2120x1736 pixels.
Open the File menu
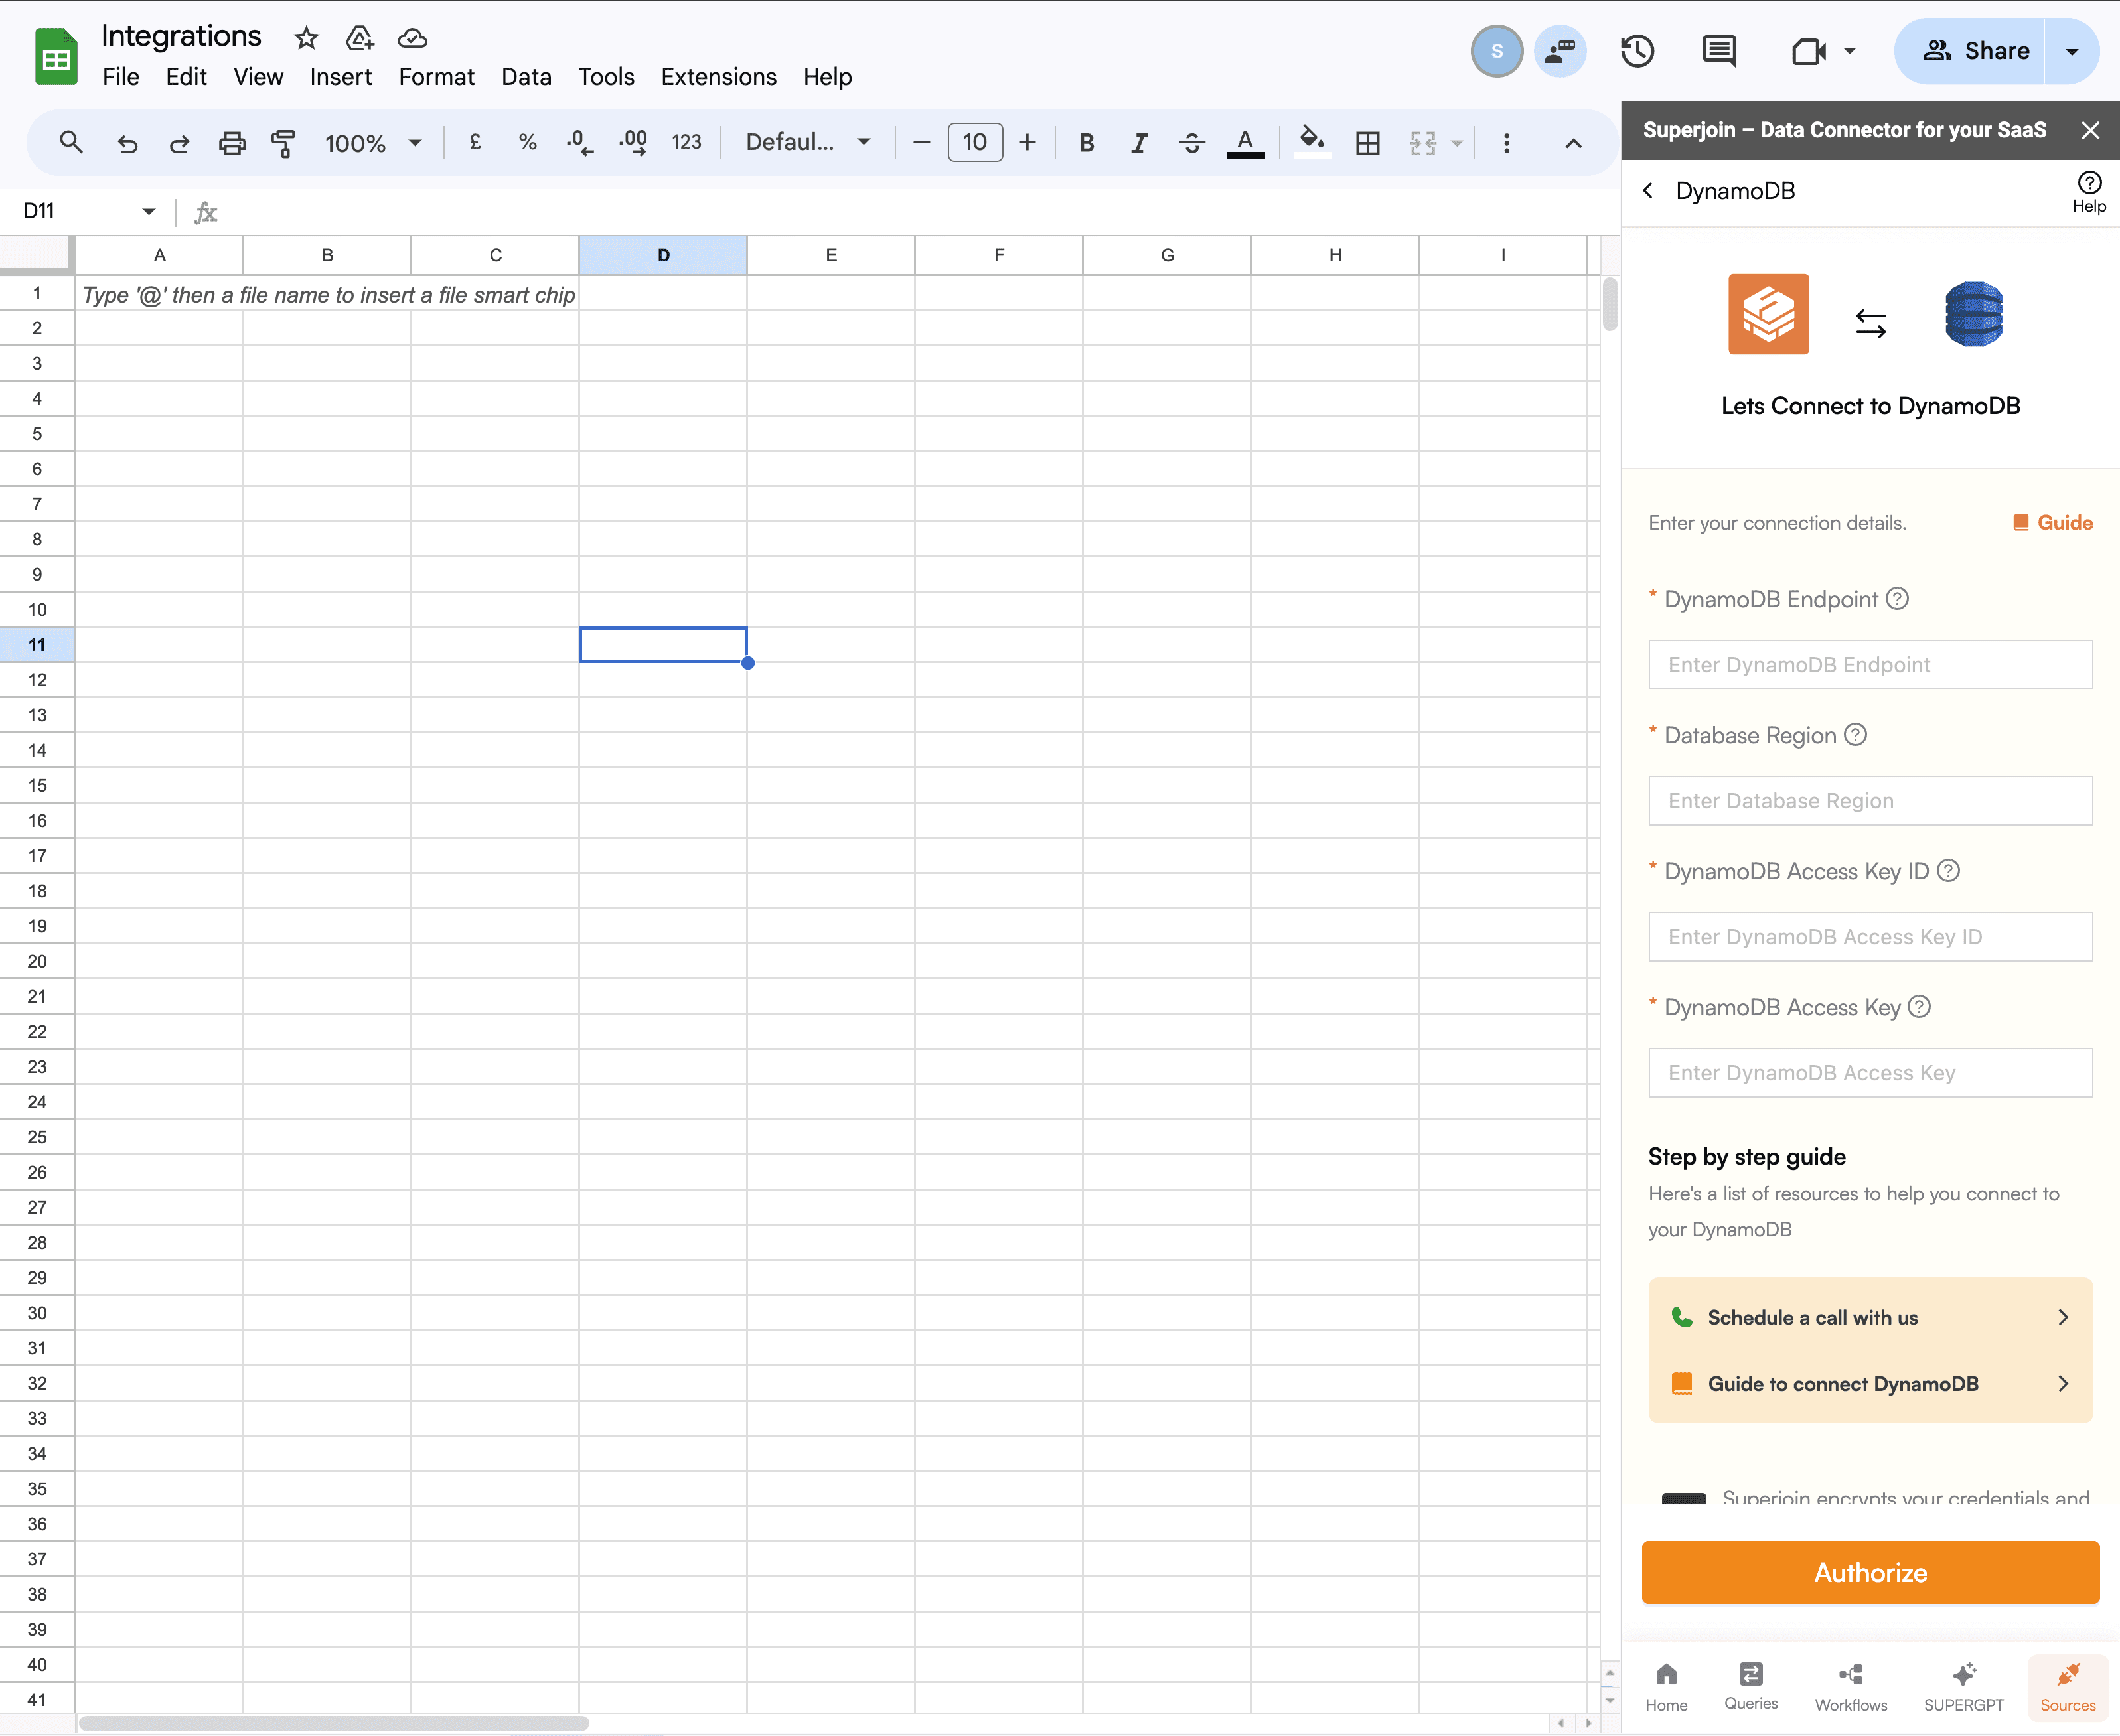[x=121, y=77]
